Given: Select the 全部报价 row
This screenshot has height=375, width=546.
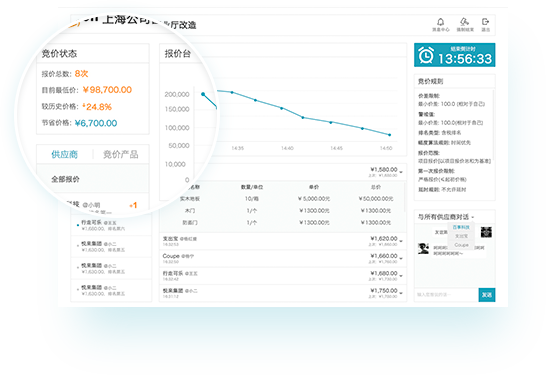Looking at the screenshot, I should 93,179.
